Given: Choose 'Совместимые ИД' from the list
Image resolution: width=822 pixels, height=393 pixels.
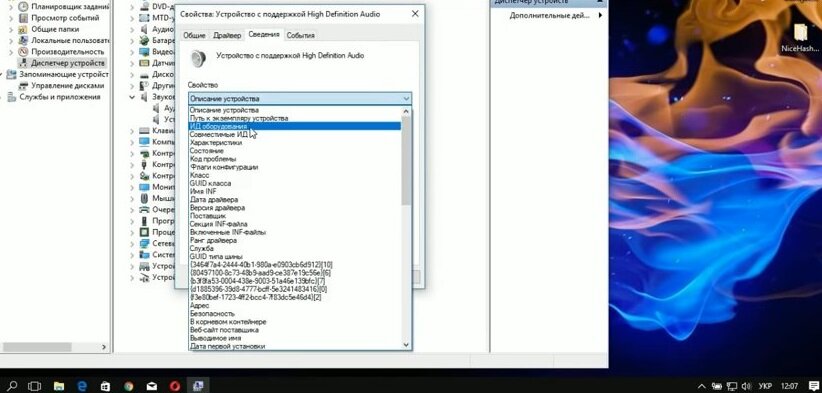Looking at the screenshot, I should 295,134.
